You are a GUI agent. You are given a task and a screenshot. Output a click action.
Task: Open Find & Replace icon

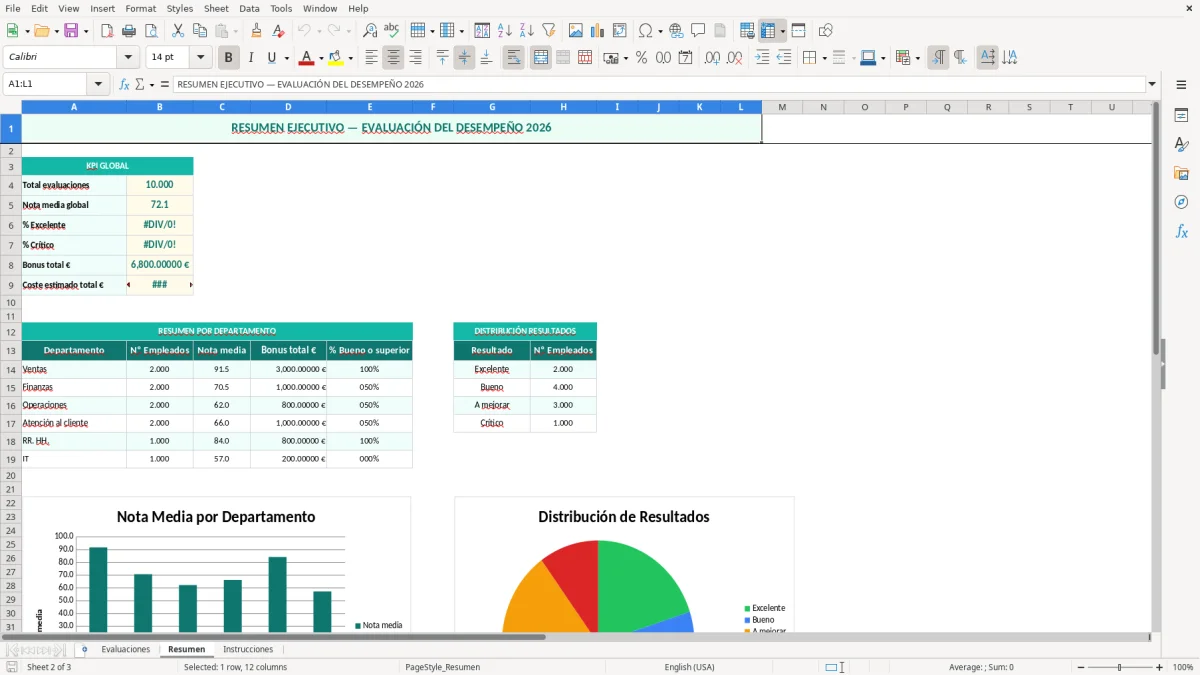tap(370, 31)
